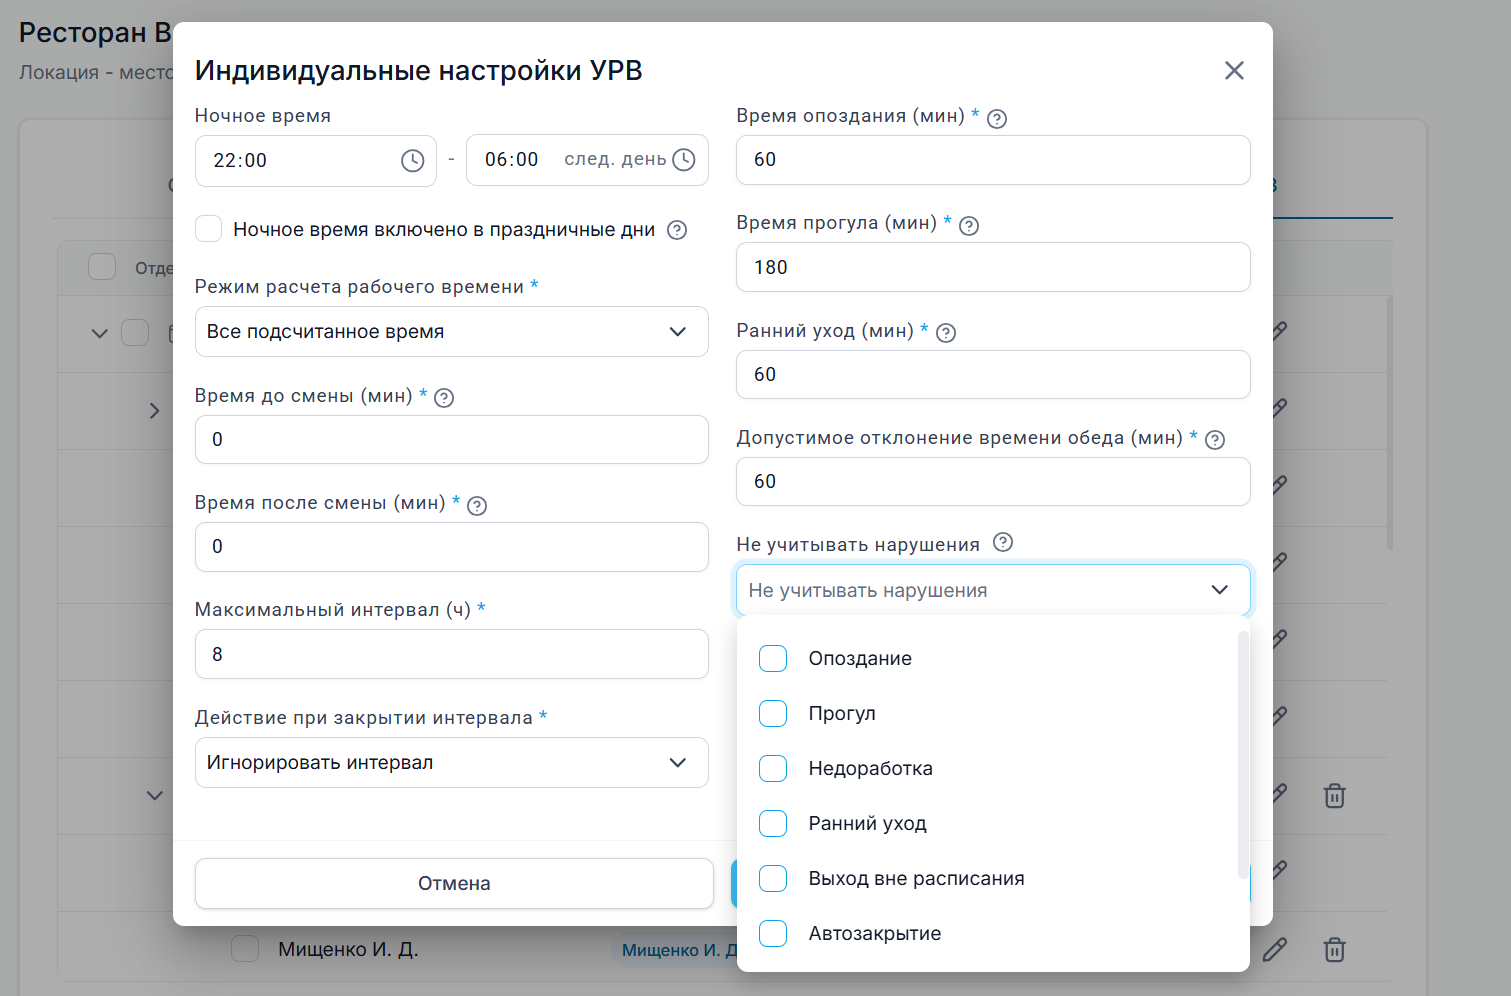Edit Допустимое отклонение времени обеда field
The height and width of the screenshot is (996, 1511).
point(993,481)
